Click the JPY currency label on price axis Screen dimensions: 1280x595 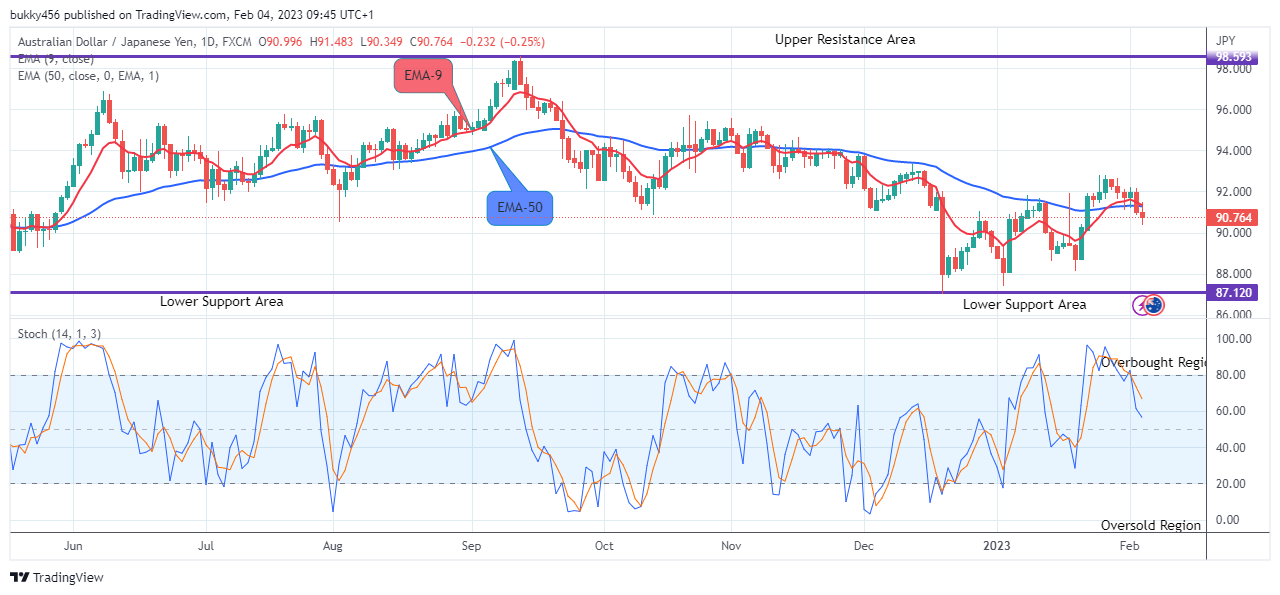pos(1226,41)
